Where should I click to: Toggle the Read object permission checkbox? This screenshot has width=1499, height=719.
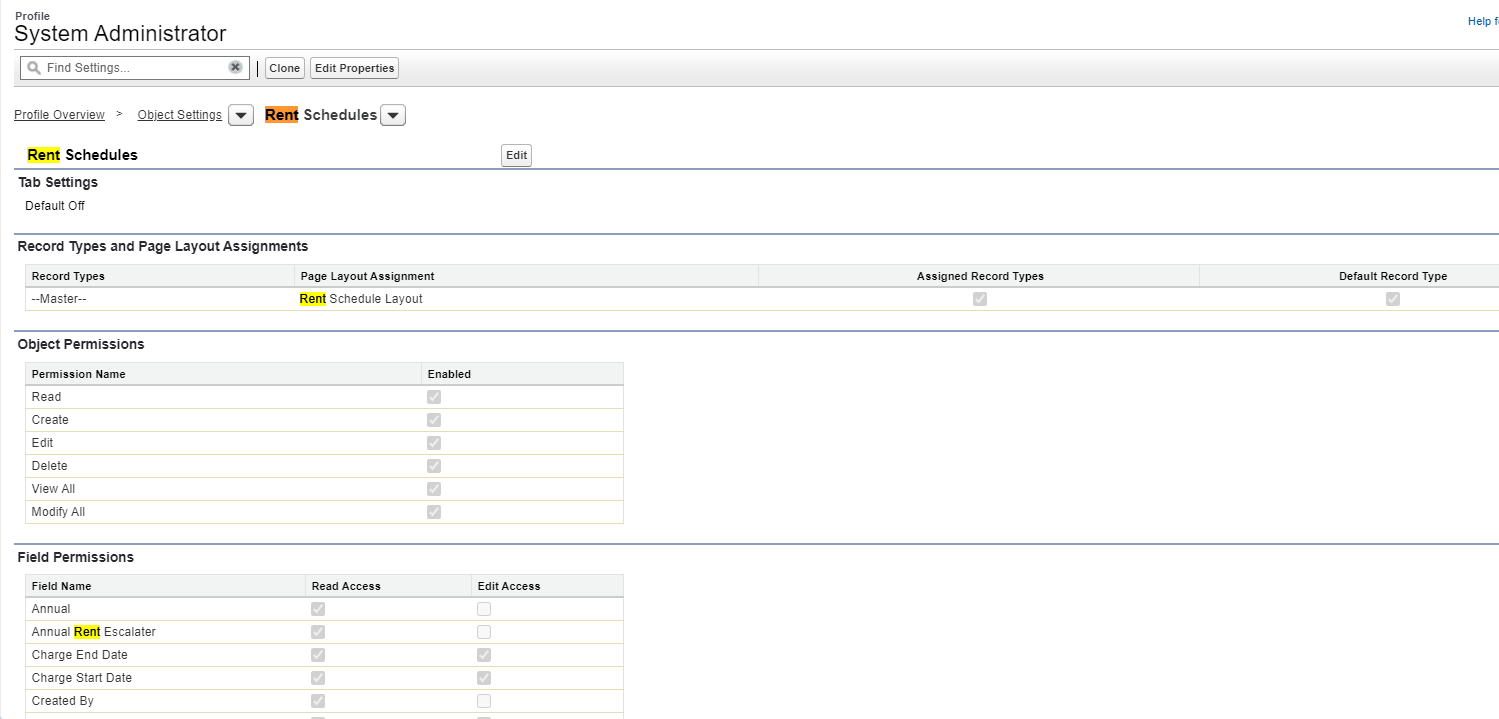point(434,397)
